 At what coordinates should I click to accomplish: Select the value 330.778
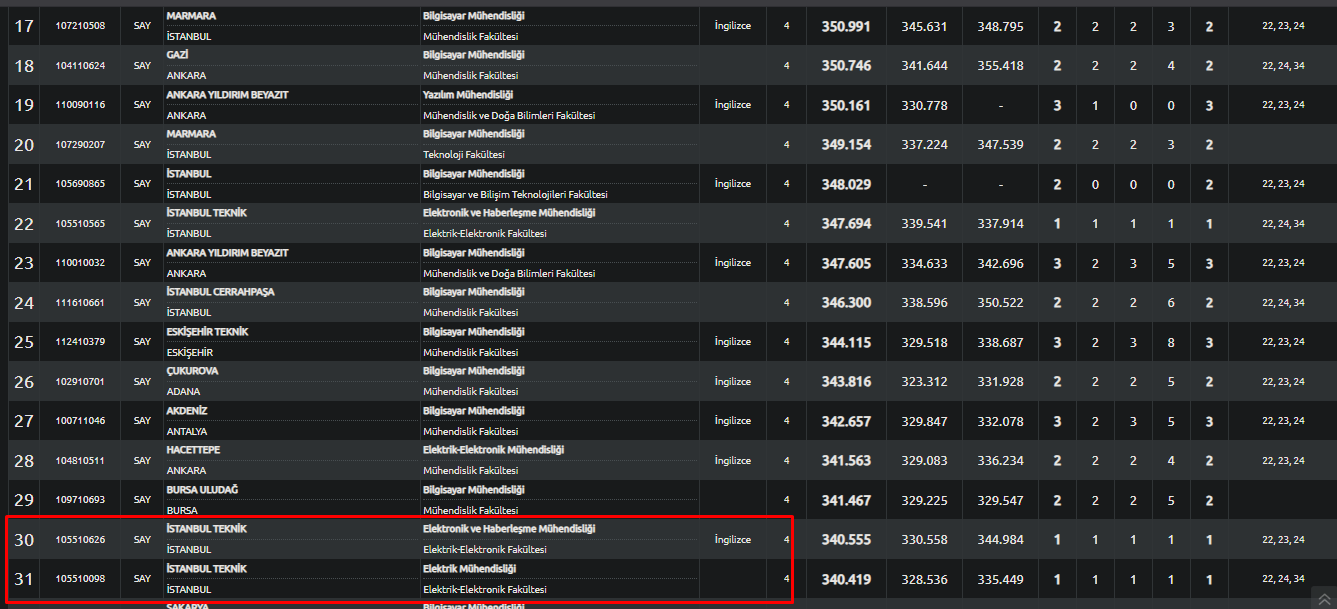coord(924,105)
